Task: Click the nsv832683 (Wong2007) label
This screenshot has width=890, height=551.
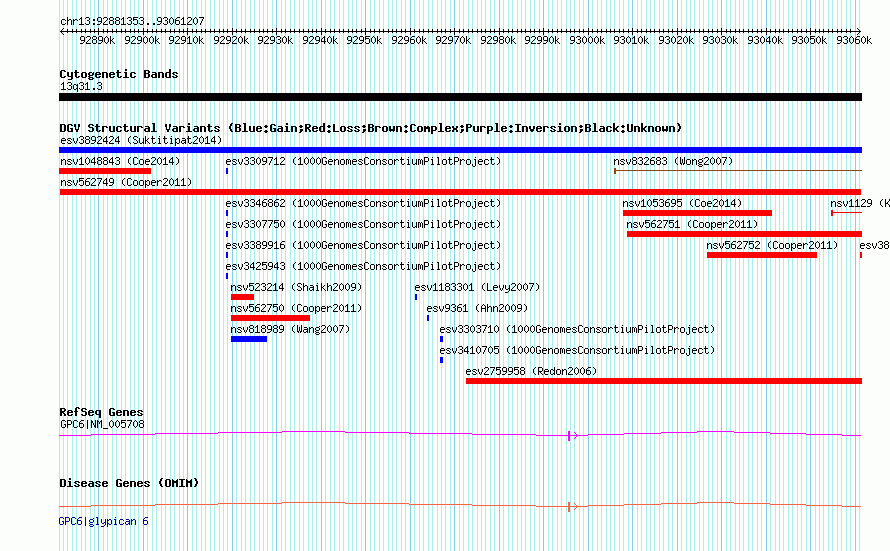Action: tap(673, 161)
